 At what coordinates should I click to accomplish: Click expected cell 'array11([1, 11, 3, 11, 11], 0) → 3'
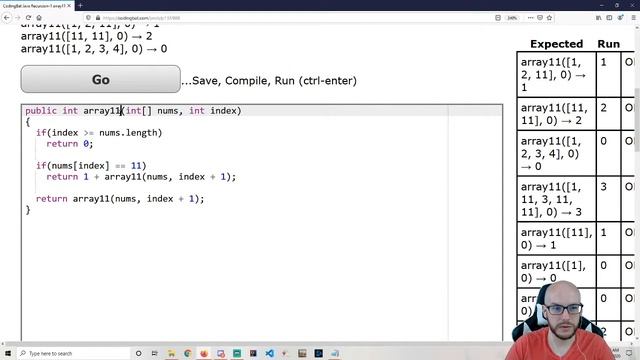coord(556,199)
